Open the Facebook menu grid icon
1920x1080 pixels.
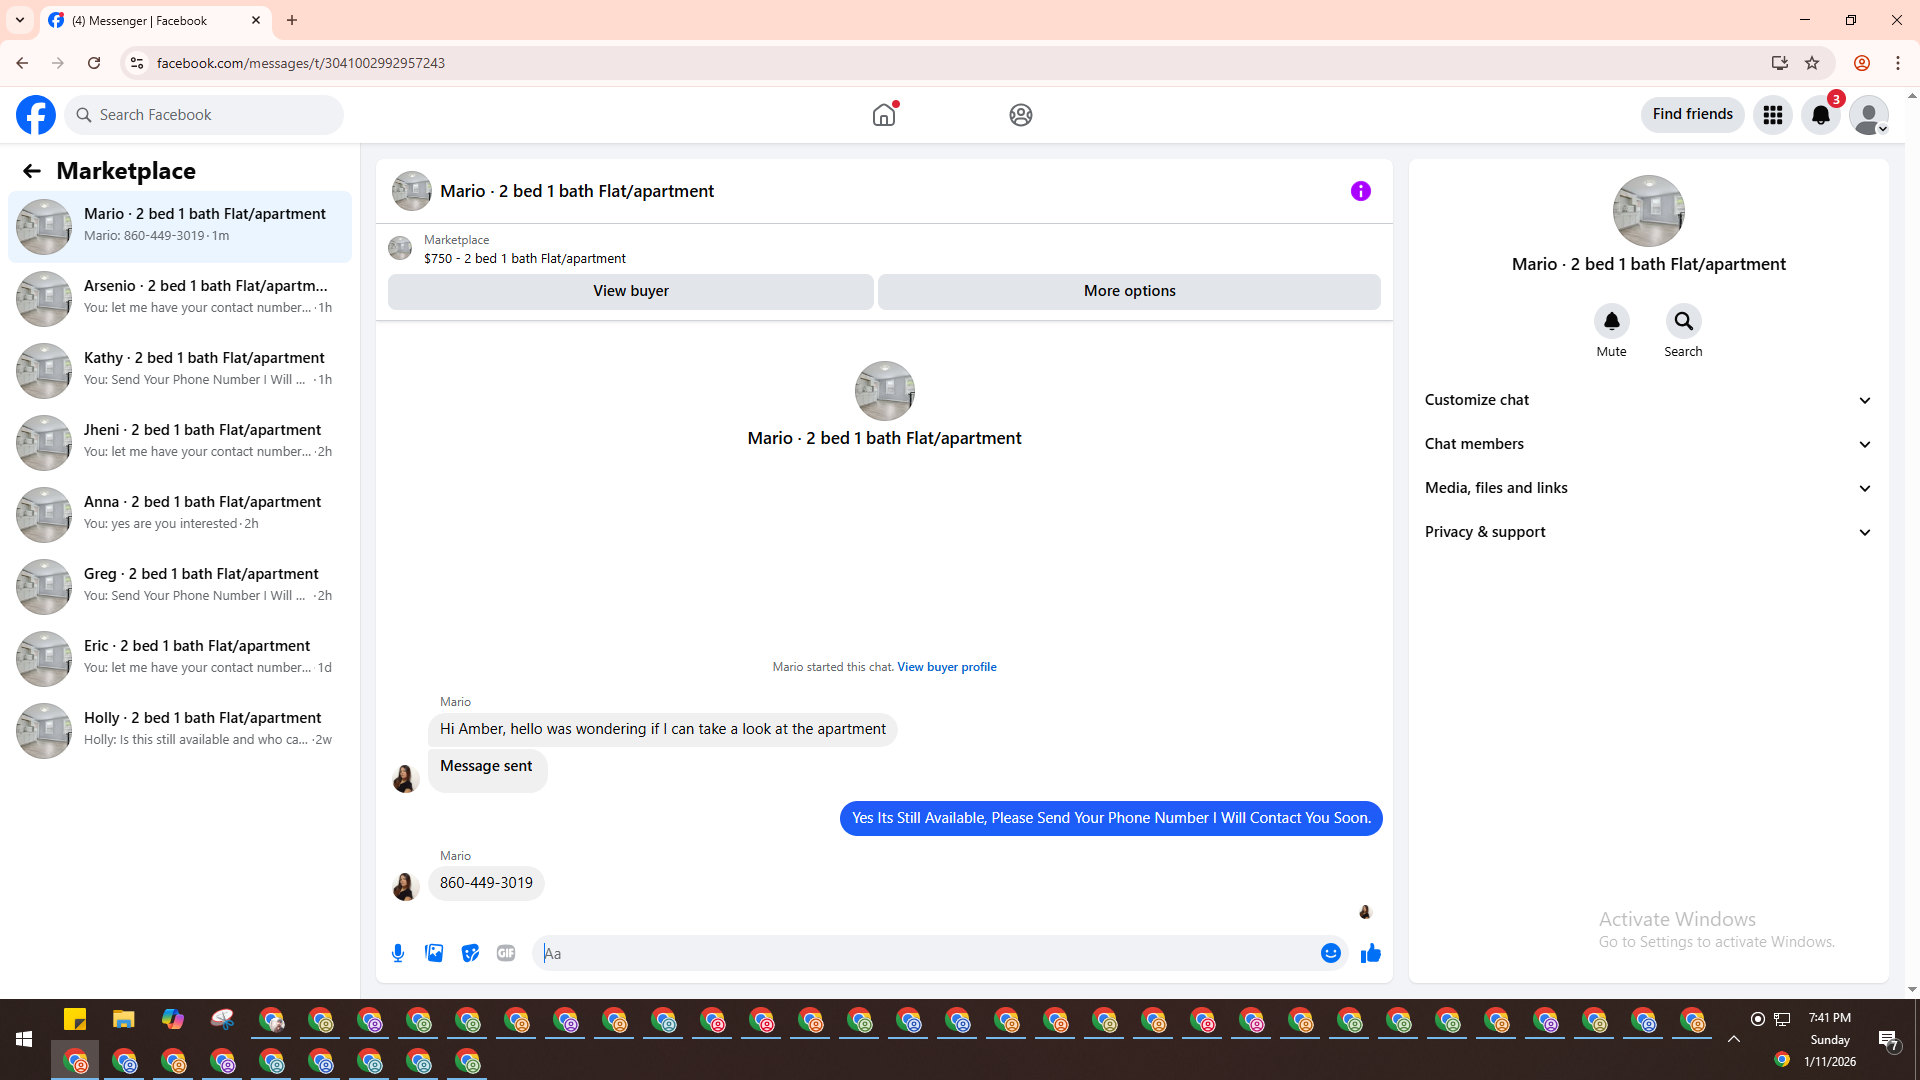(x=1773, y=115)
